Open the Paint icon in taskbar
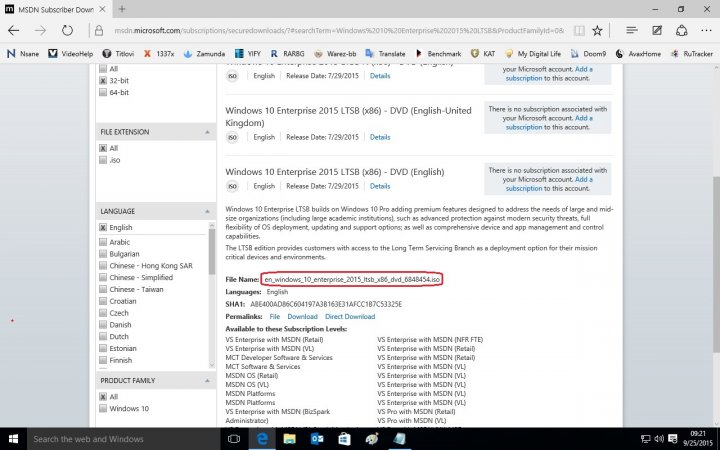 point(372,439)
